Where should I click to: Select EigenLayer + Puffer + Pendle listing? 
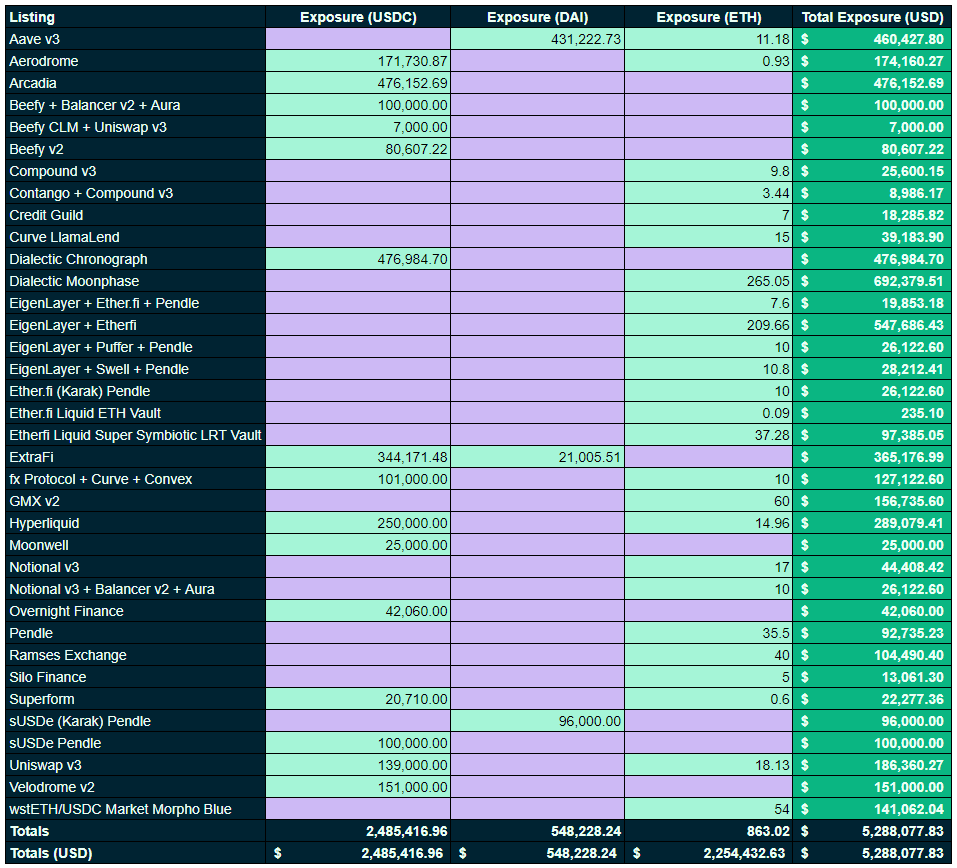(x=135, y=347)
